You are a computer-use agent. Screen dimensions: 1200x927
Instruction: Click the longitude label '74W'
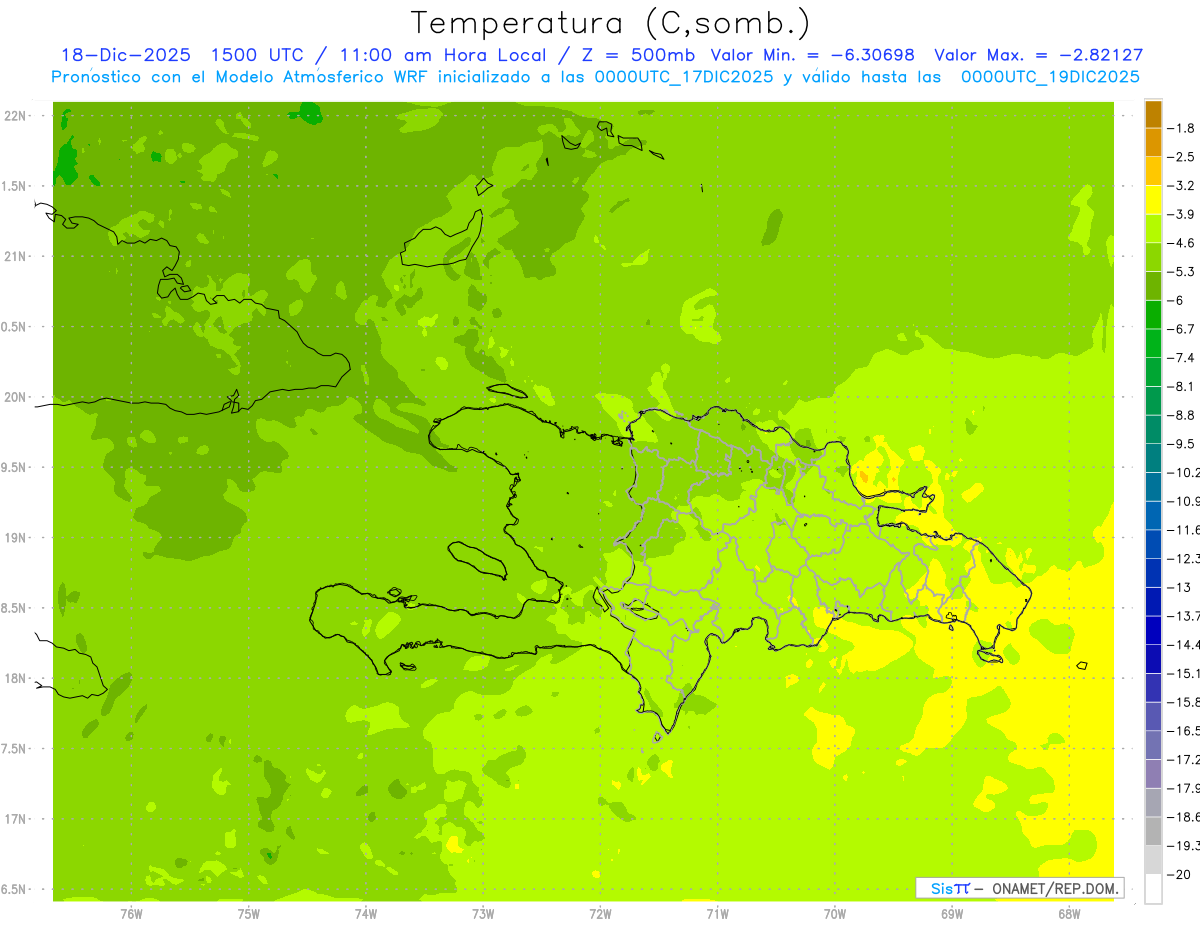(366, 913)
